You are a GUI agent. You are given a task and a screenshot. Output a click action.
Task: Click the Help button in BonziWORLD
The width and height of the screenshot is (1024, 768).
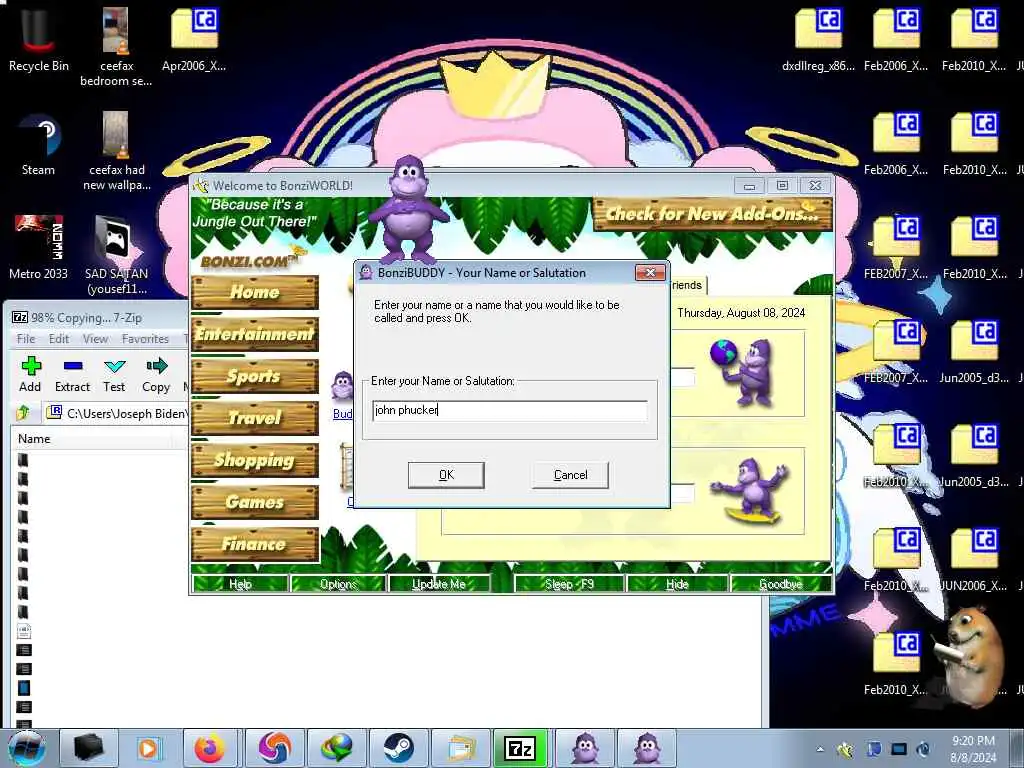click(x=240, y=584)
